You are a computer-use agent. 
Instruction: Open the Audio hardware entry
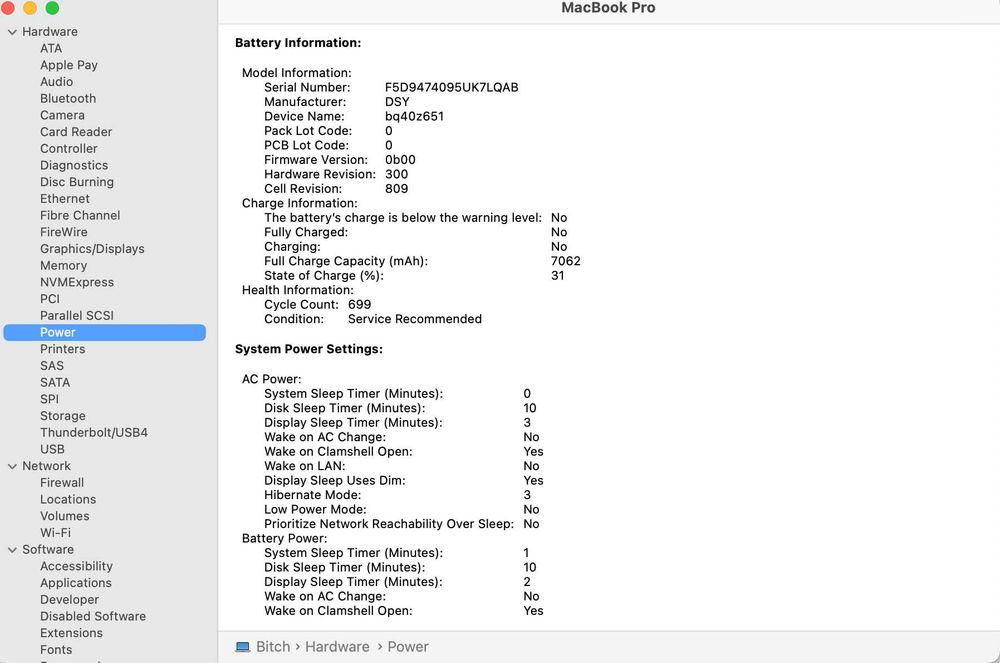pos(56,82)
